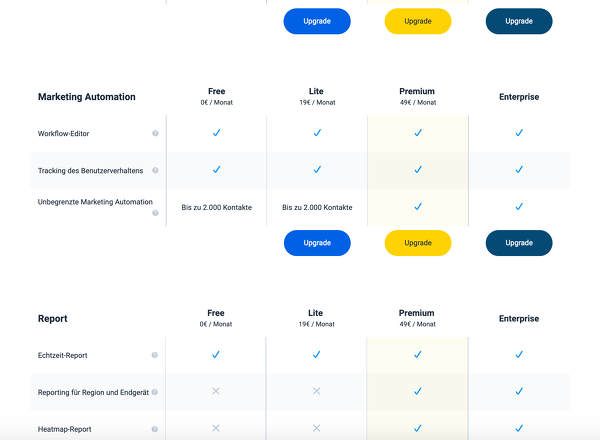Click Lite plan X mark for Heatmap-Report

click(316, 428)
